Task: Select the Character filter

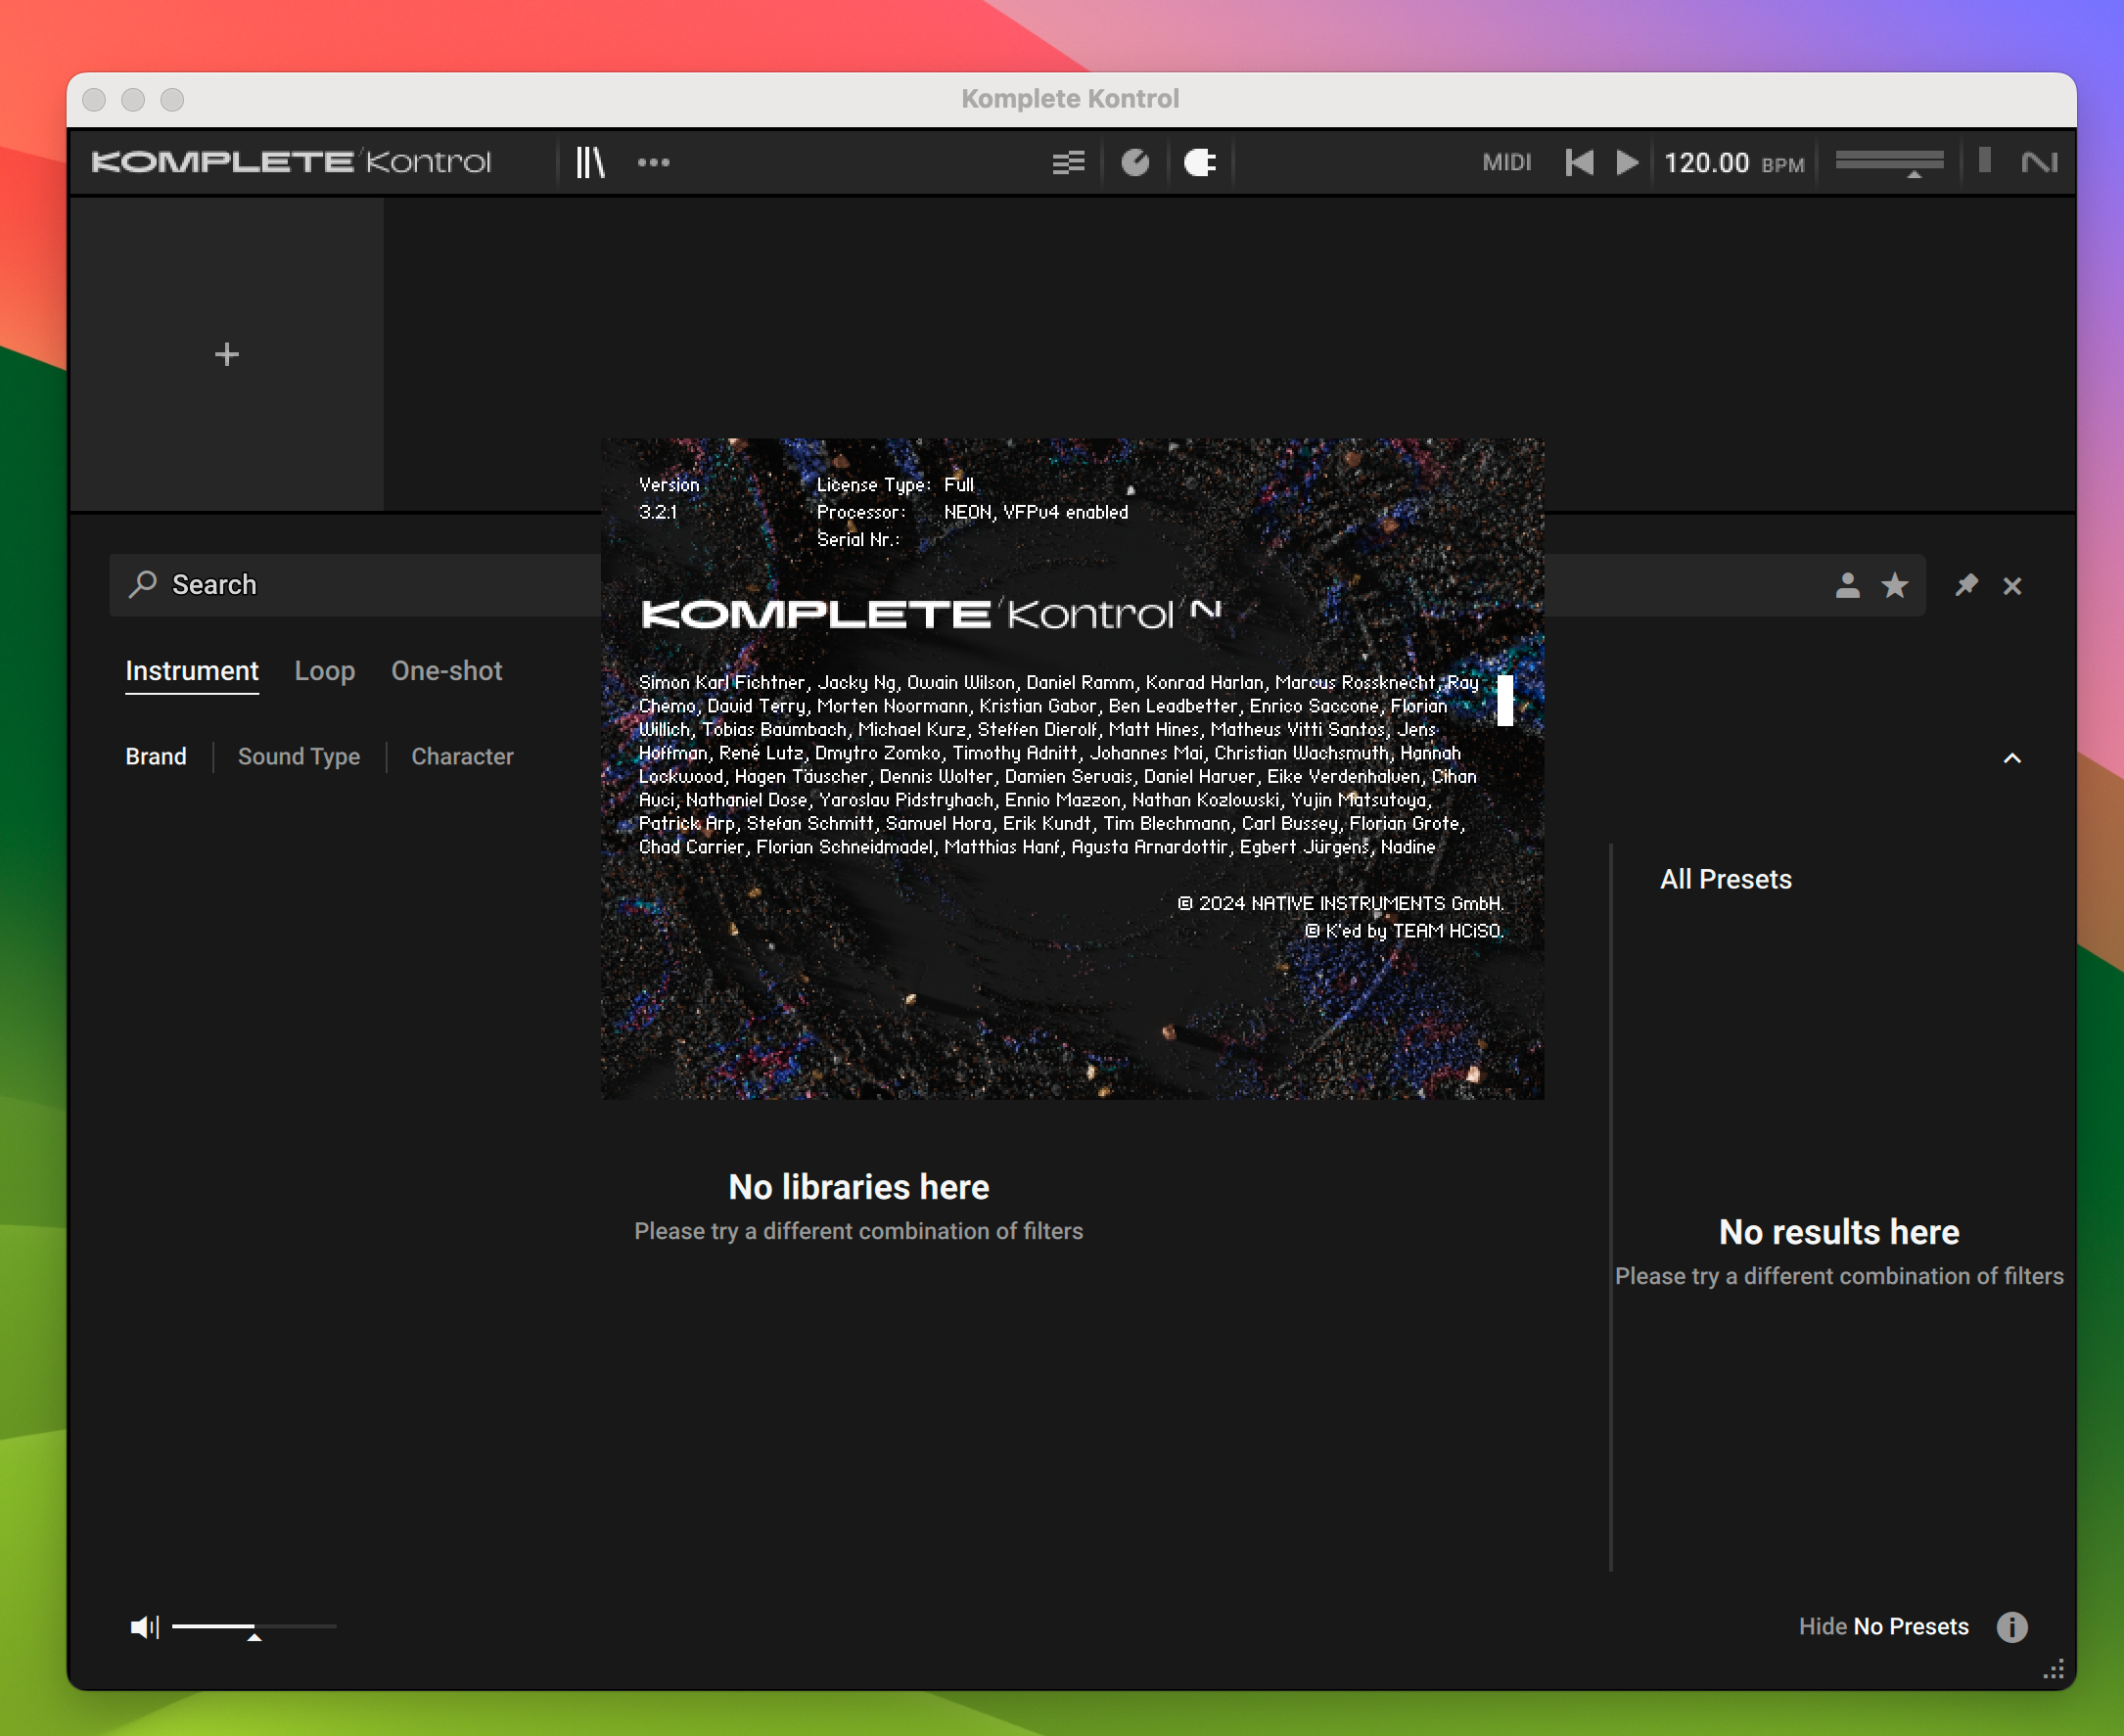Action: [462, 757]
